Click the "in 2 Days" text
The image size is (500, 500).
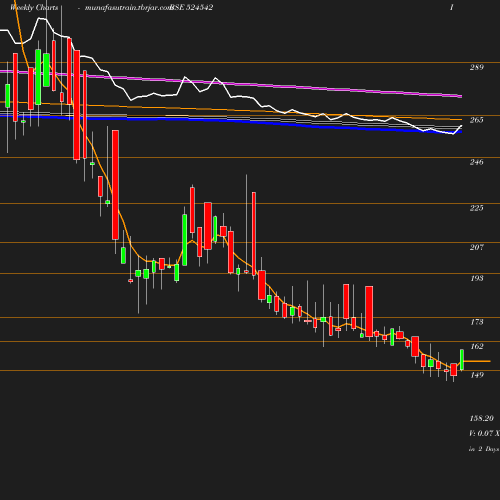click(484, 449)
